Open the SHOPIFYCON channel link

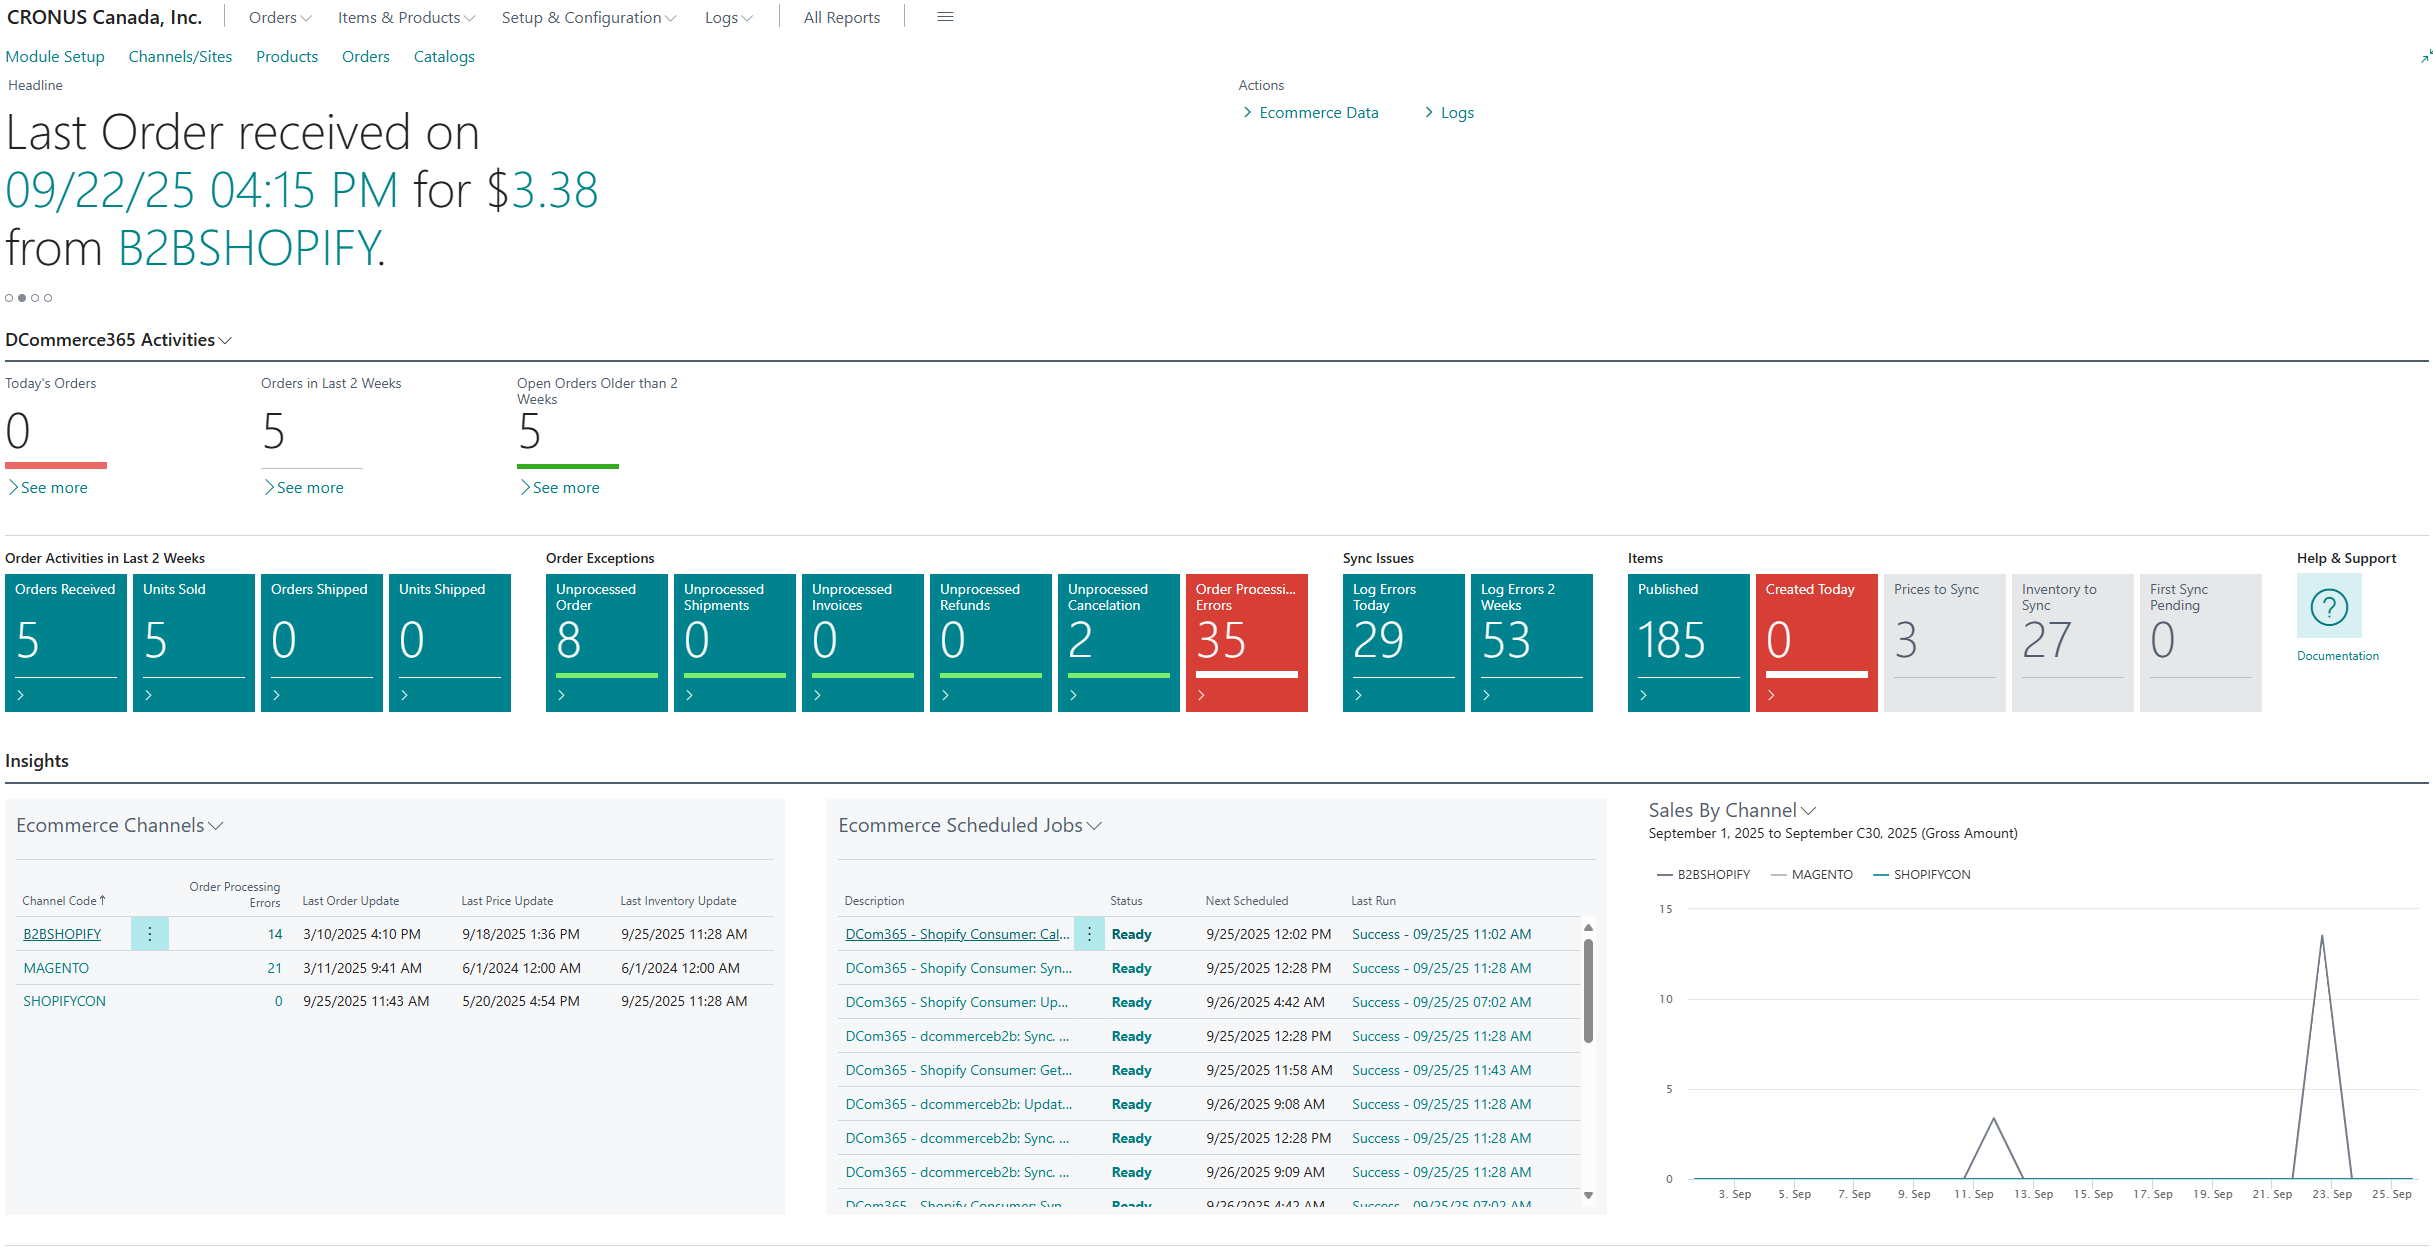(64, 1001)
